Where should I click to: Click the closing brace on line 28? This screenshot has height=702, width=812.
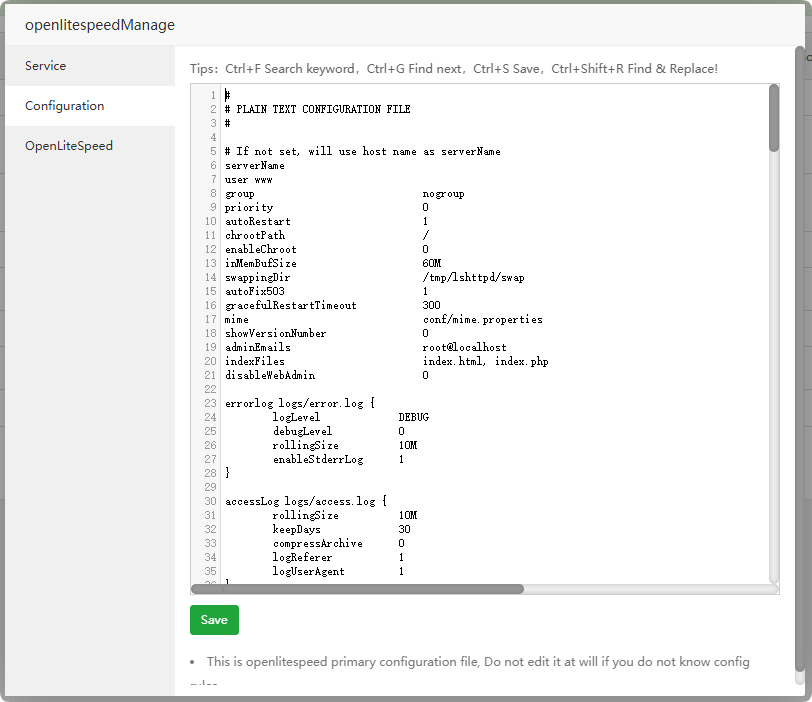pos(227,473)
